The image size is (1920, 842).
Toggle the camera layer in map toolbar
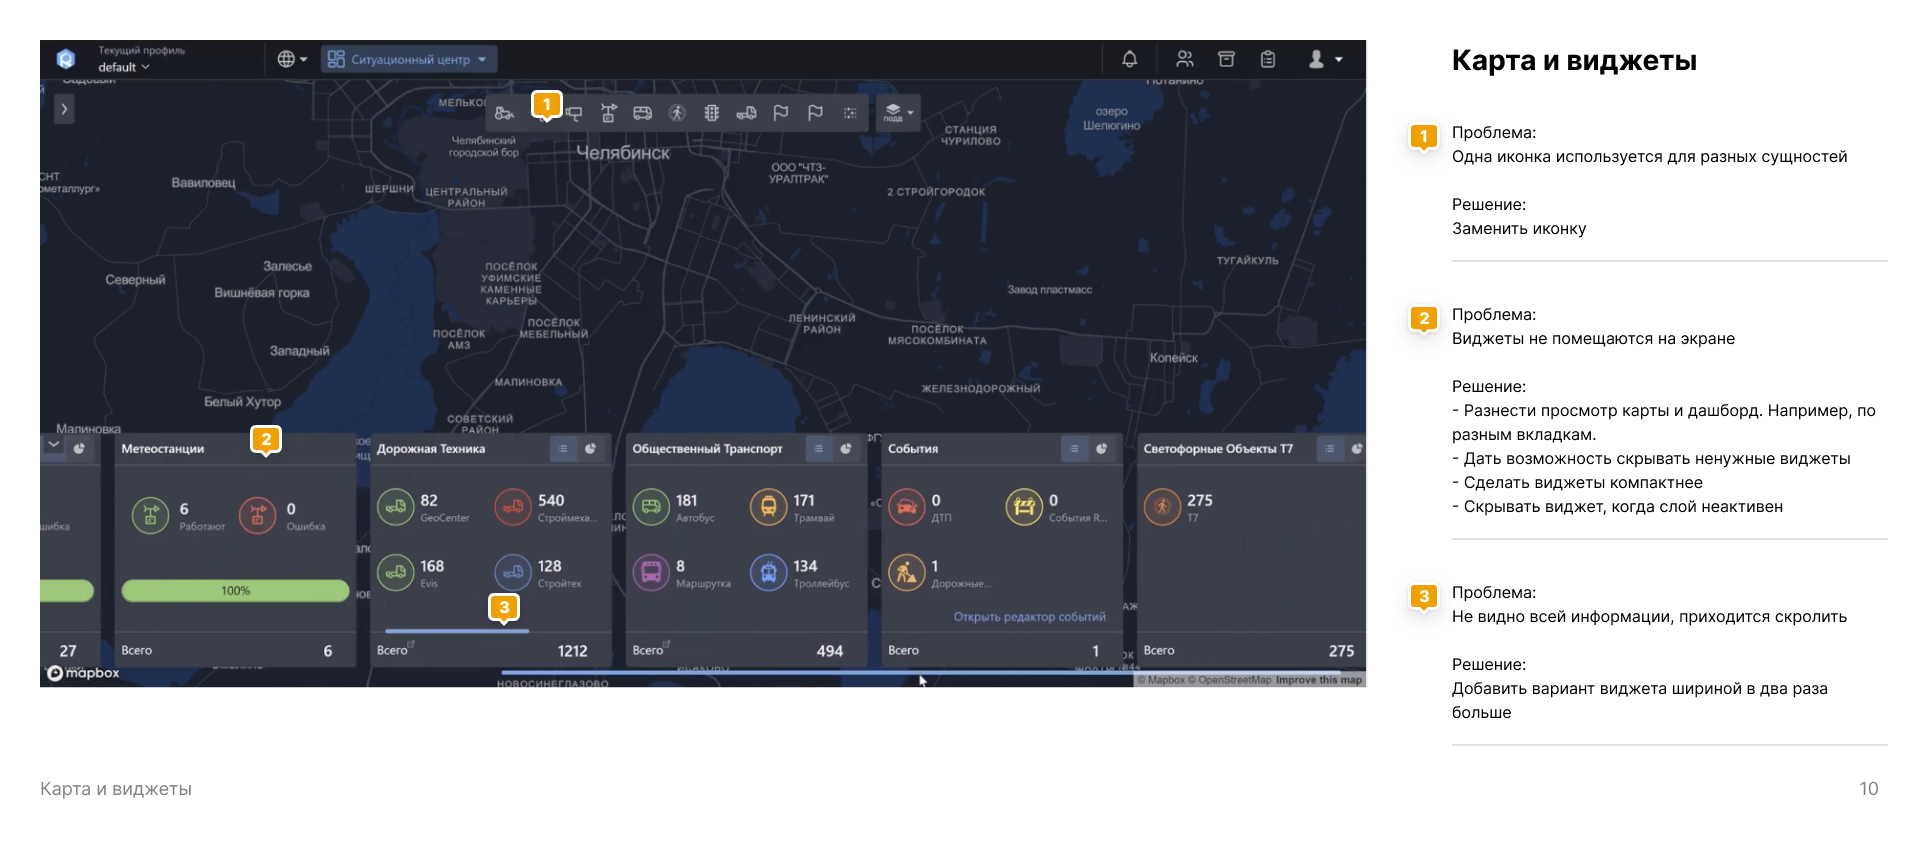tap(575, 113)
